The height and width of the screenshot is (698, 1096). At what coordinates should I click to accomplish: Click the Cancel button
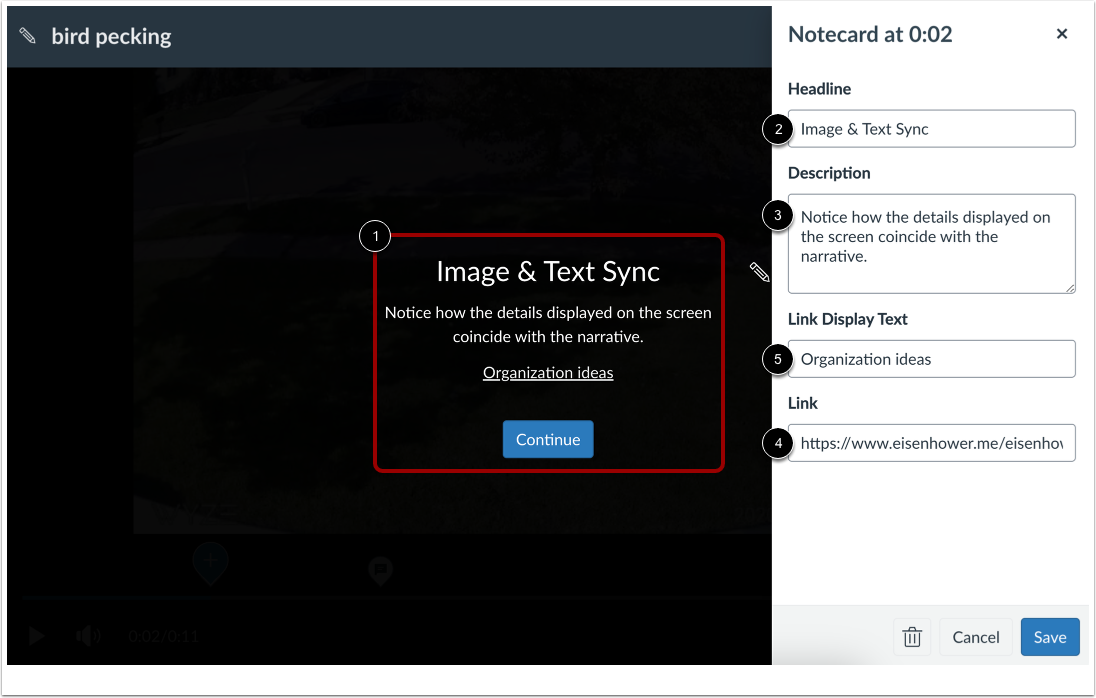point(976,637)
